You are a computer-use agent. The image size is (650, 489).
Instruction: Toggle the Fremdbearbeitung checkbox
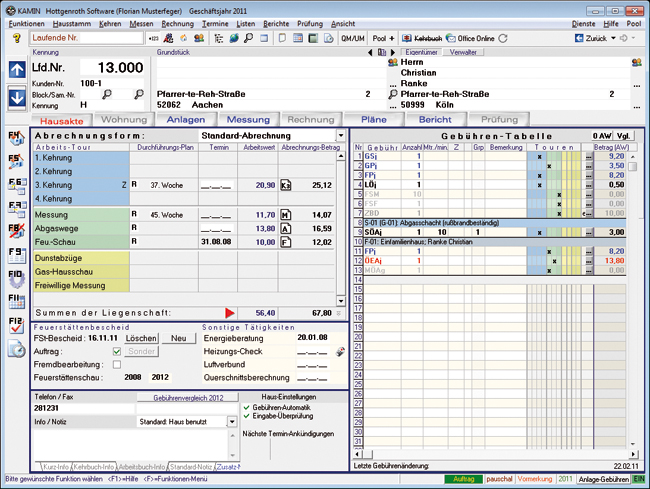(117, 365)
